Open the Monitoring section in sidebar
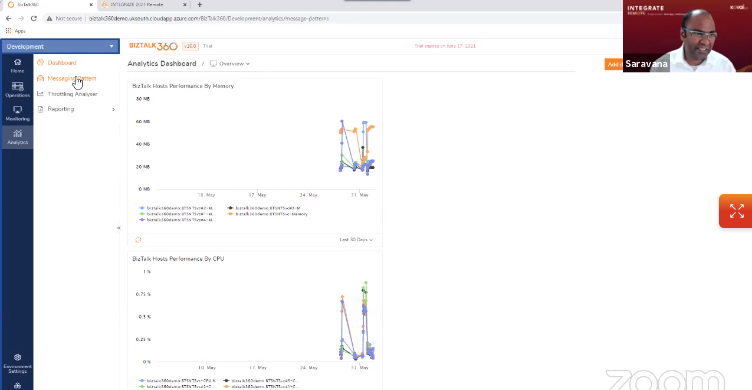Viewport: 752px width, 390px height. 17,114
